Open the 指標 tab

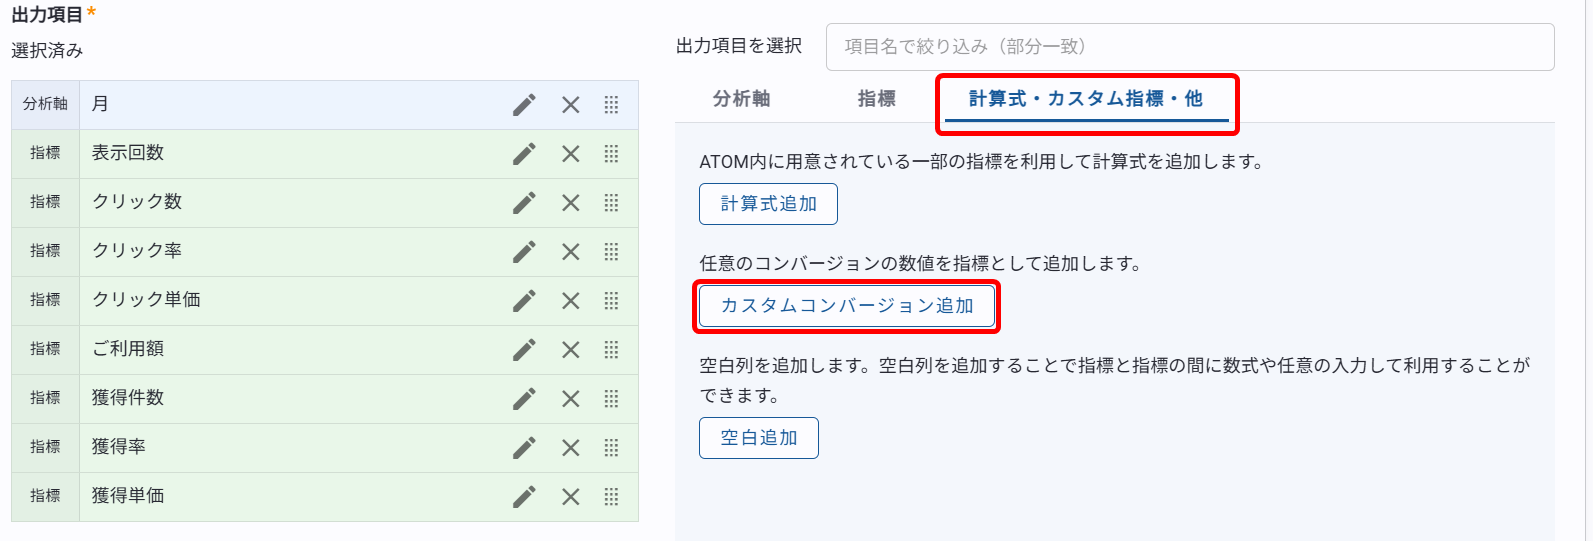[x=876, y=99]
